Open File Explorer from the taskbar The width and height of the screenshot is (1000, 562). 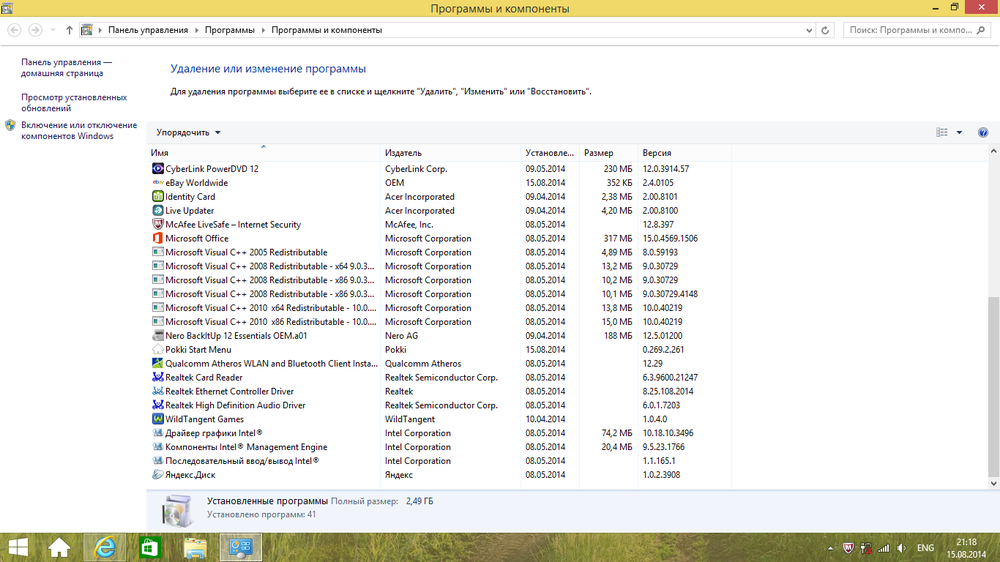click(195, 547)
